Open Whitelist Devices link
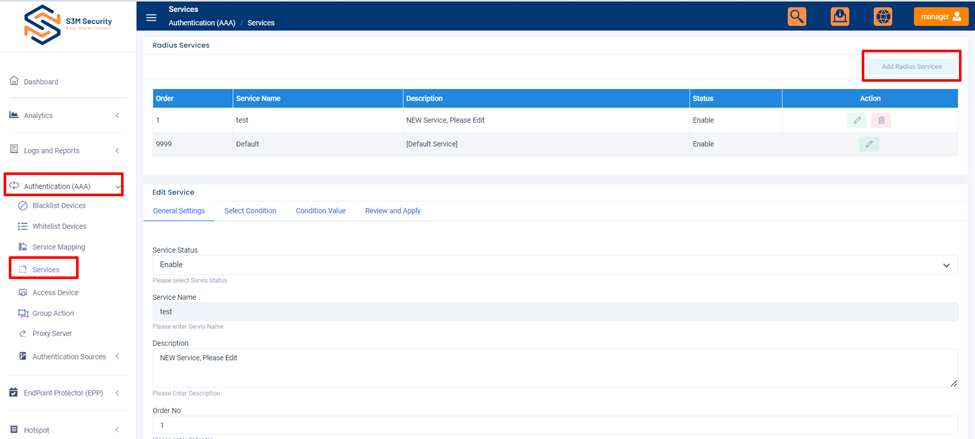The width and height of the screenshot is (975, 439). point(60,226)
